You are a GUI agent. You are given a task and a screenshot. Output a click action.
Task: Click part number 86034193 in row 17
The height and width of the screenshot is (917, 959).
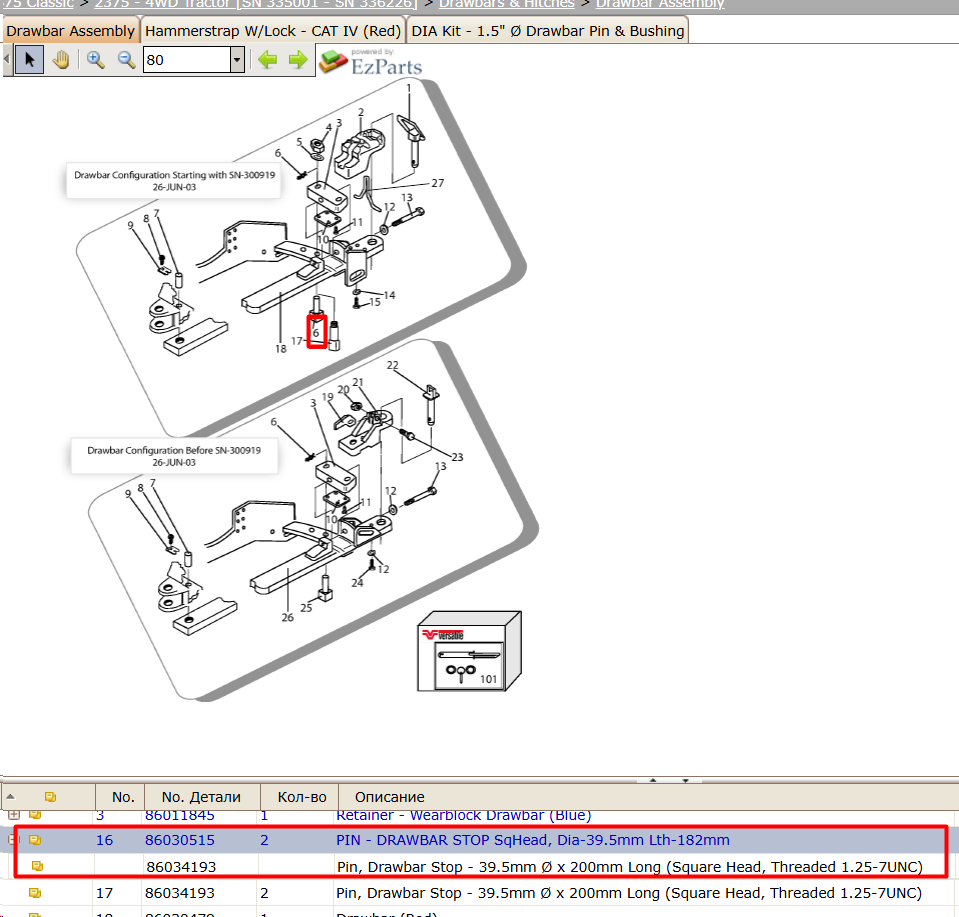180,893
